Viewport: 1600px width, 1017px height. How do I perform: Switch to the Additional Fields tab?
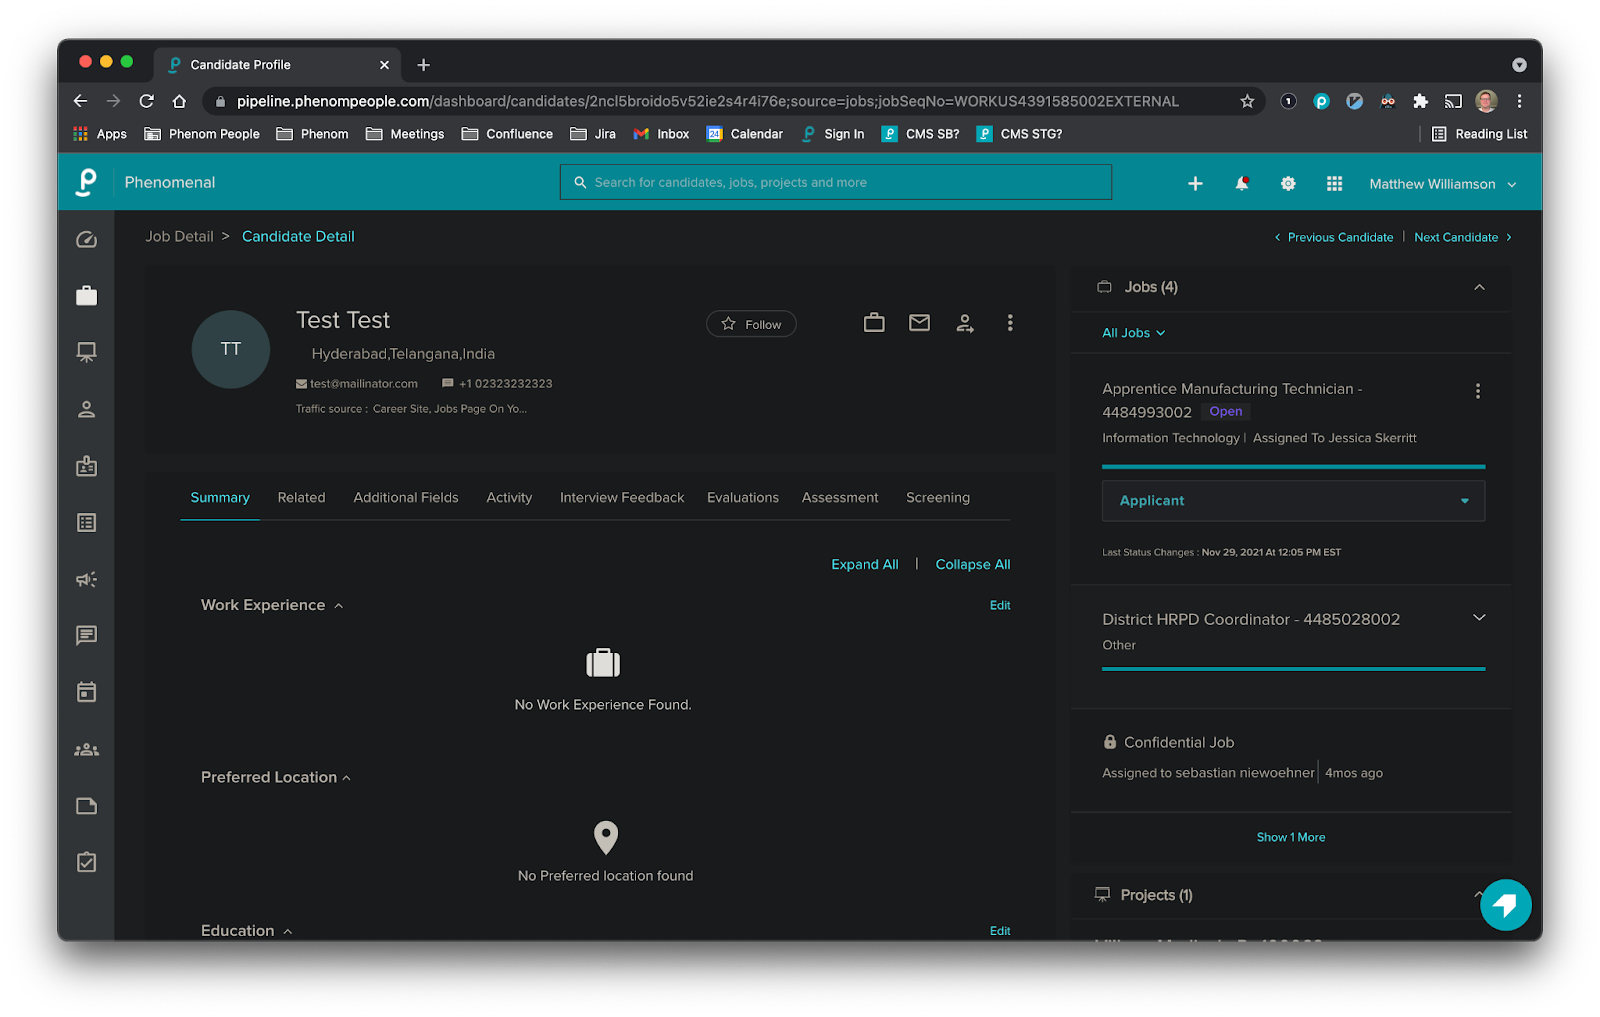click(x=406, y=497)
